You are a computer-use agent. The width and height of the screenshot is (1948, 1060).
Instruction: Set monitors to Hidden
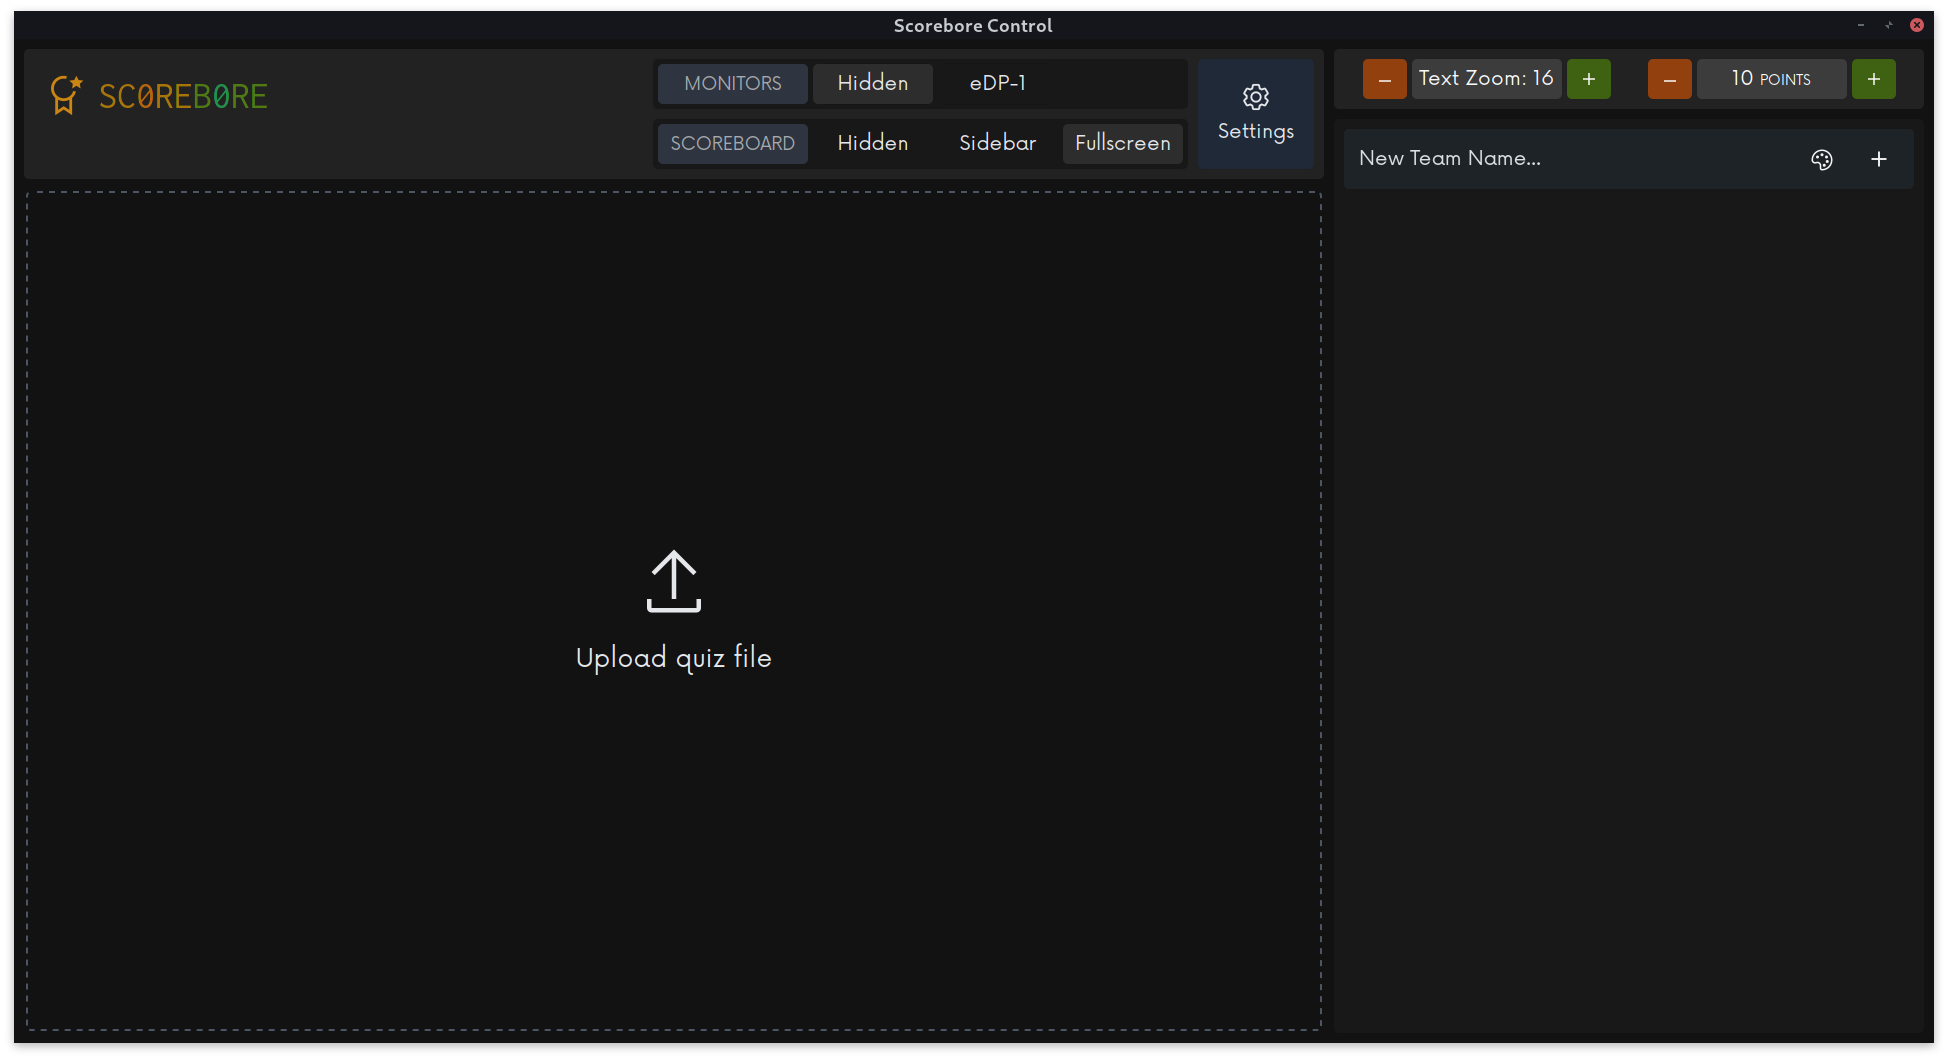coord(872,84)
